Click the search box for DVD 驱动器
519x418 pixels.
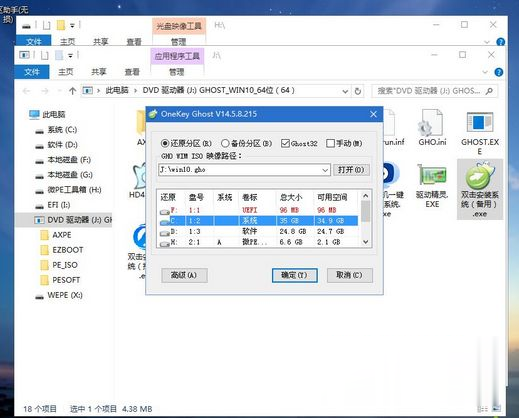(434, 91)
